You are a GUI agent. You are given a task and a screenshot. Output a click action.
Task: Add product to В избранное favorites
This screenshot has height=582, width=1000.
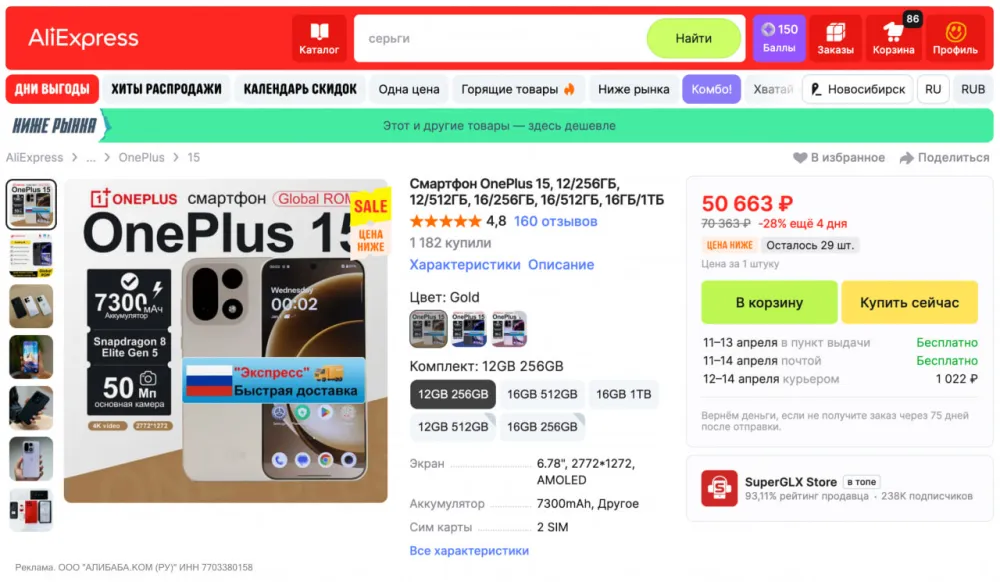[838, 157]
